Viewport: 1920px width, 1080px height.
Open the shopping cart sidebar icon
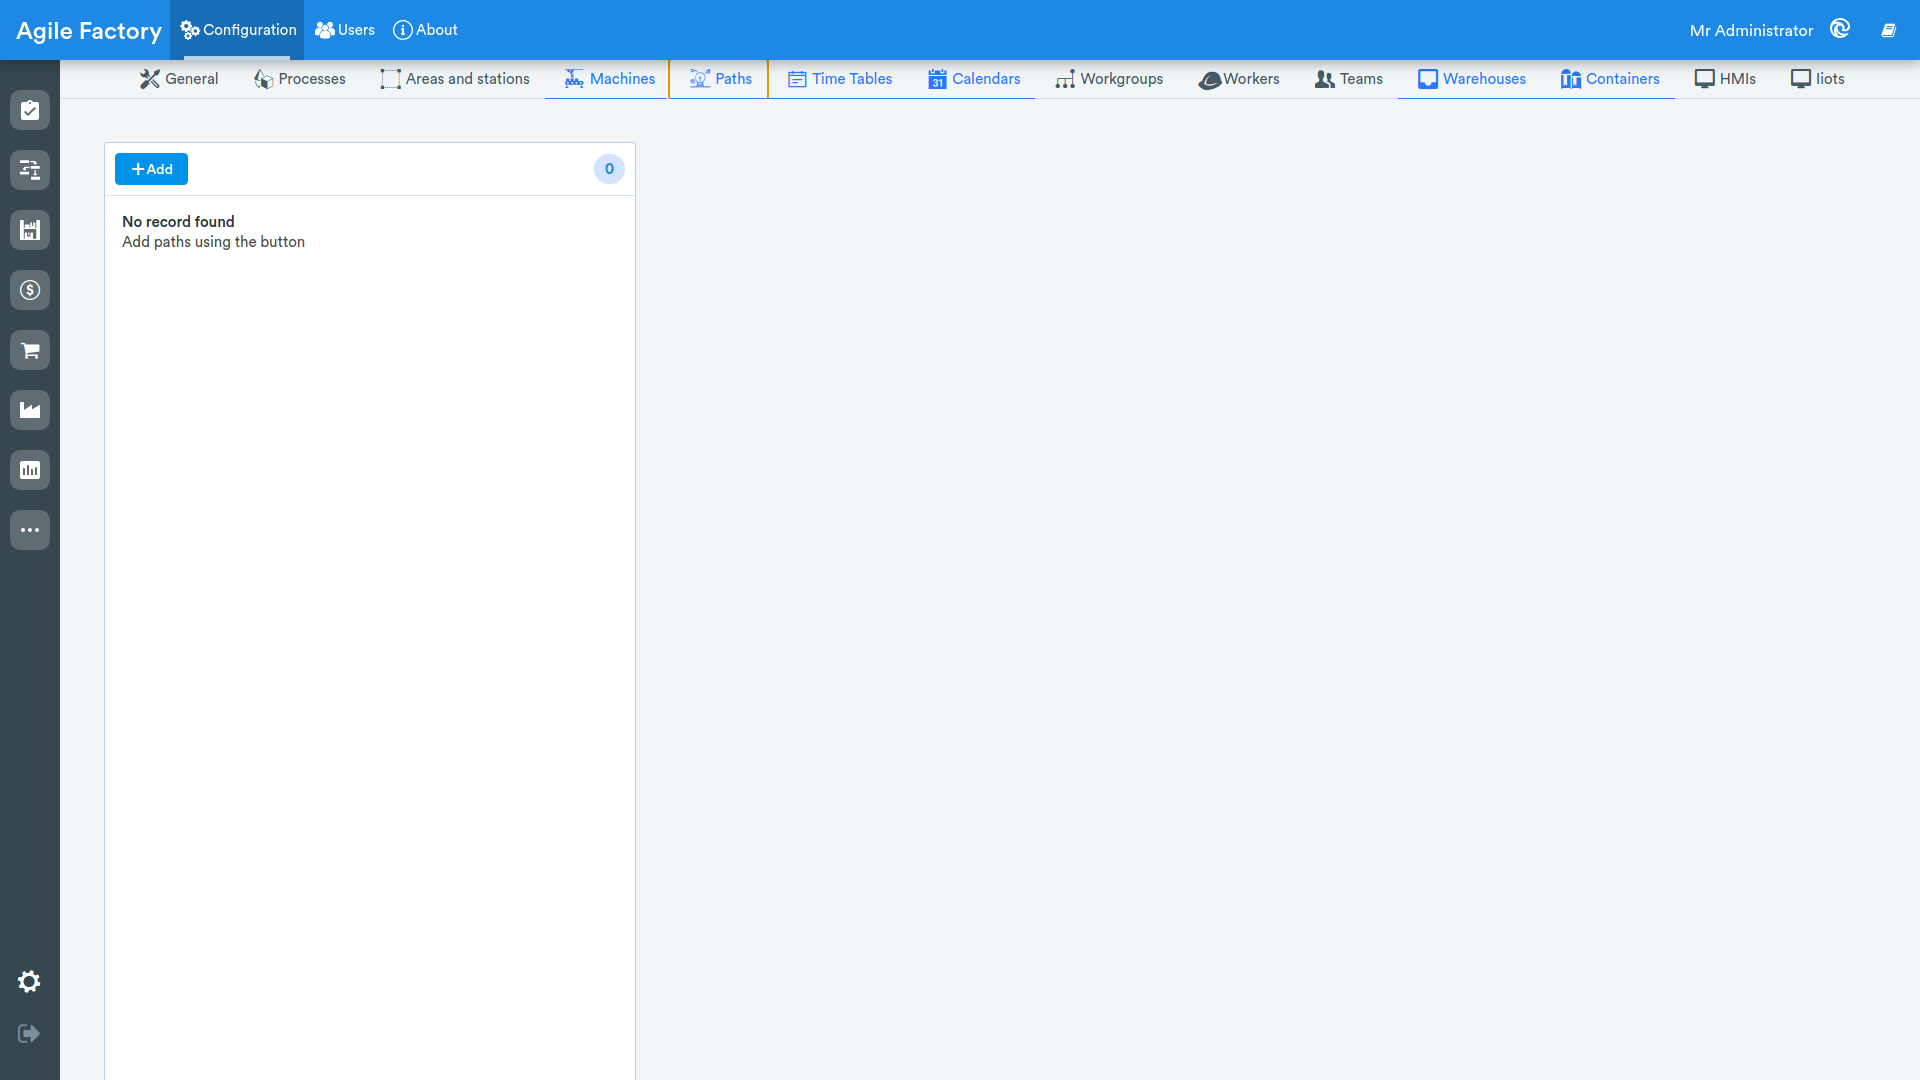tap(30, 350)
